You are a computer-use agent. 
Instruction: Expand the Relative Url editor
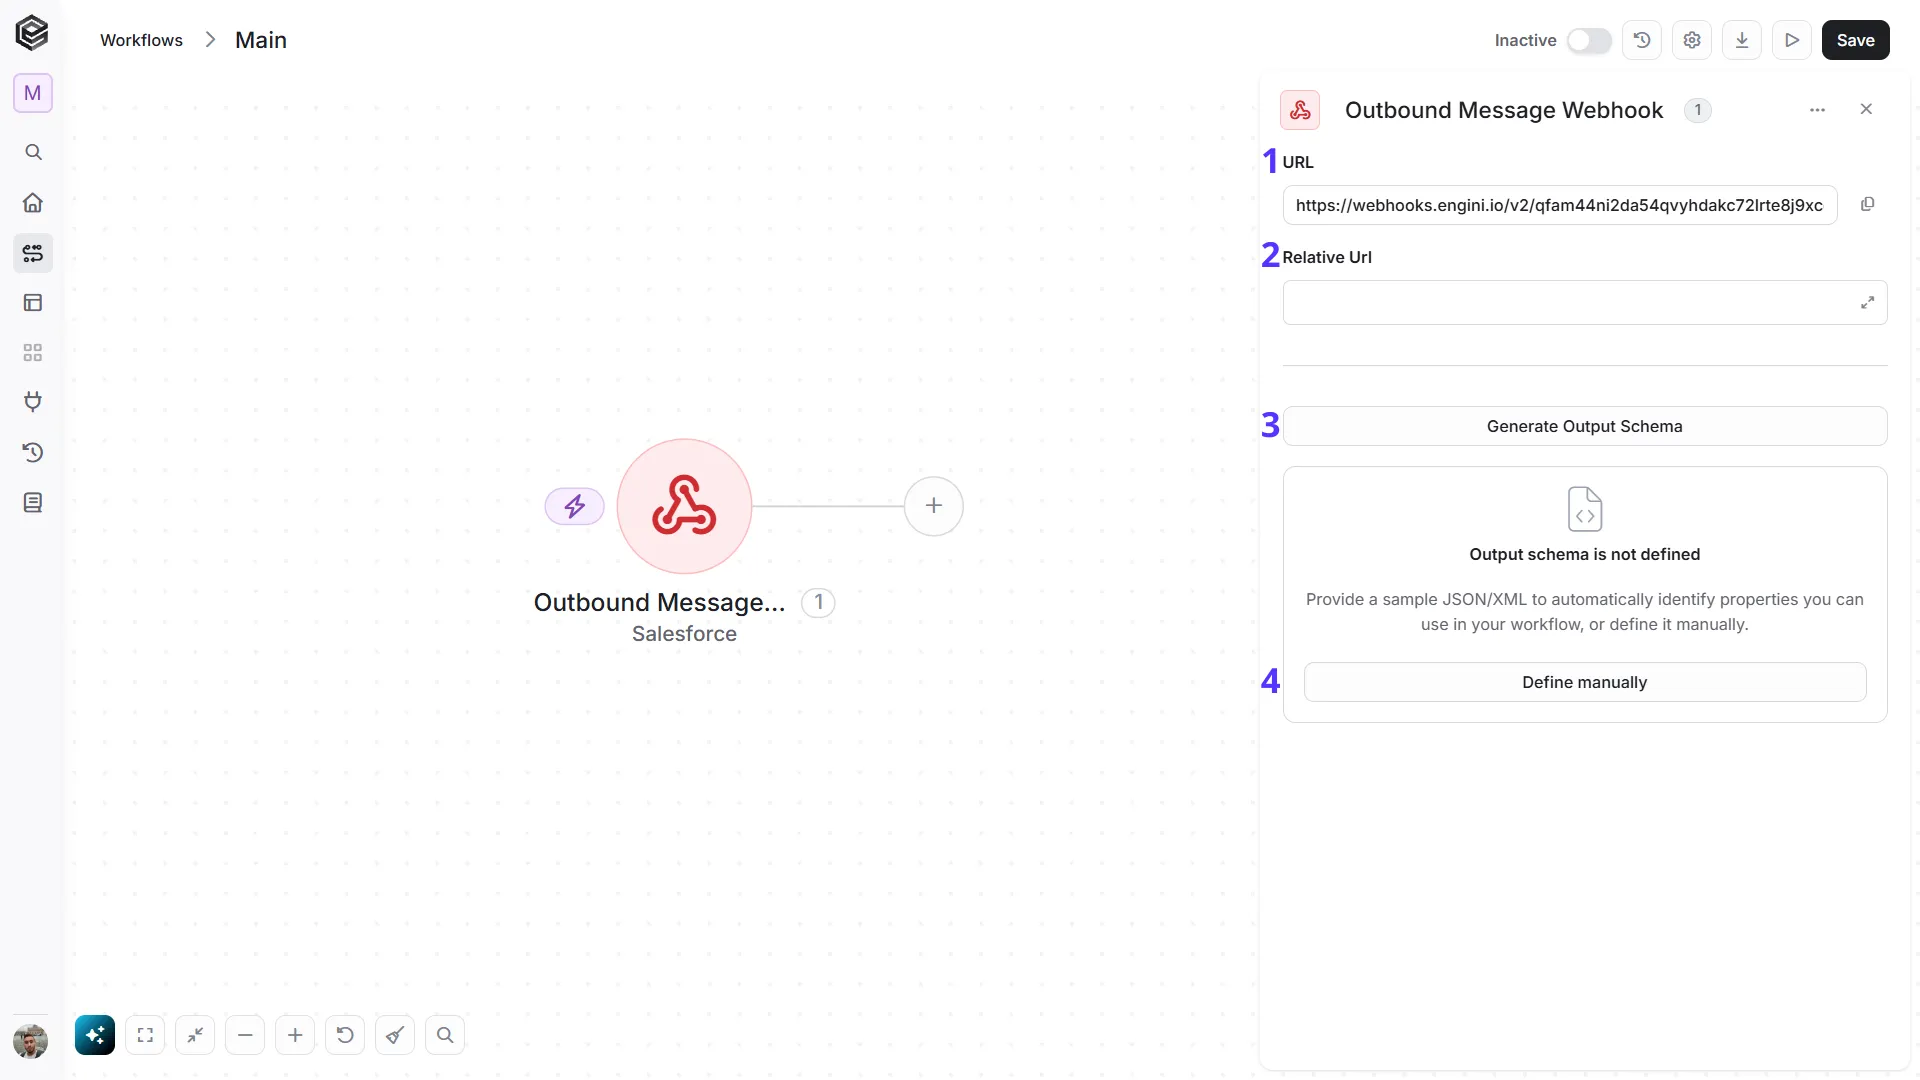(x=1867, y=302)
